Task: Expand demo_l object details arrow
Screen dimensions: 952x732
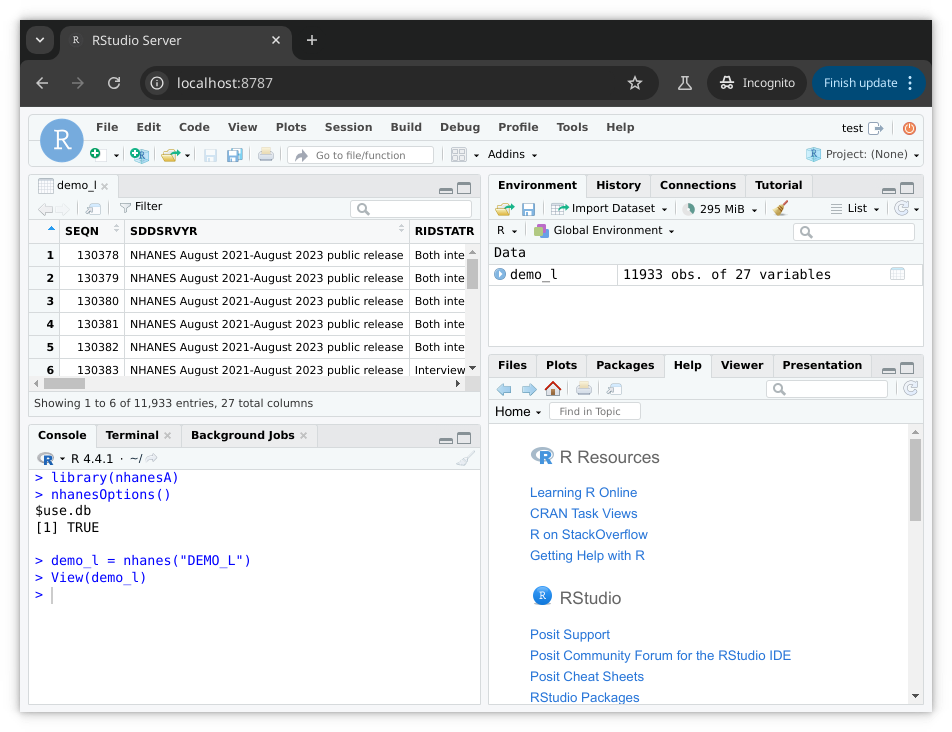Action: 500,274
